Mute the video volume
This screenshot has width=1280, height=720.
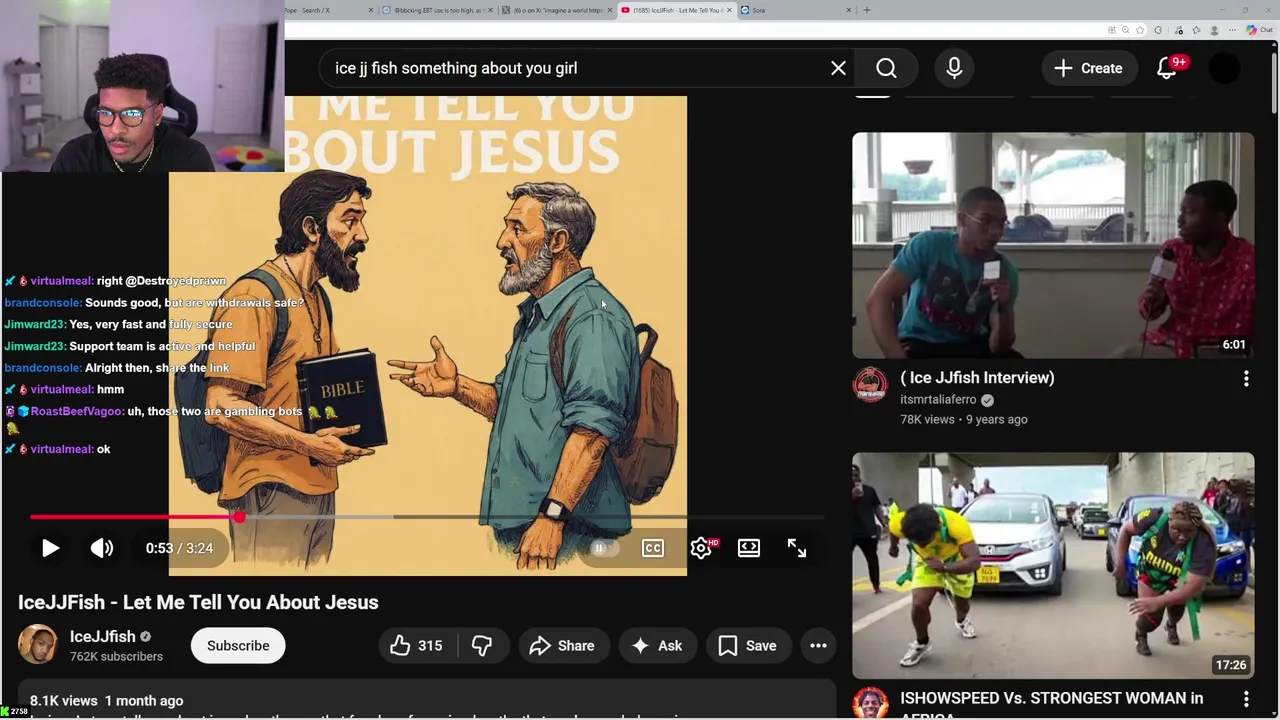click(x=102, y=548)
